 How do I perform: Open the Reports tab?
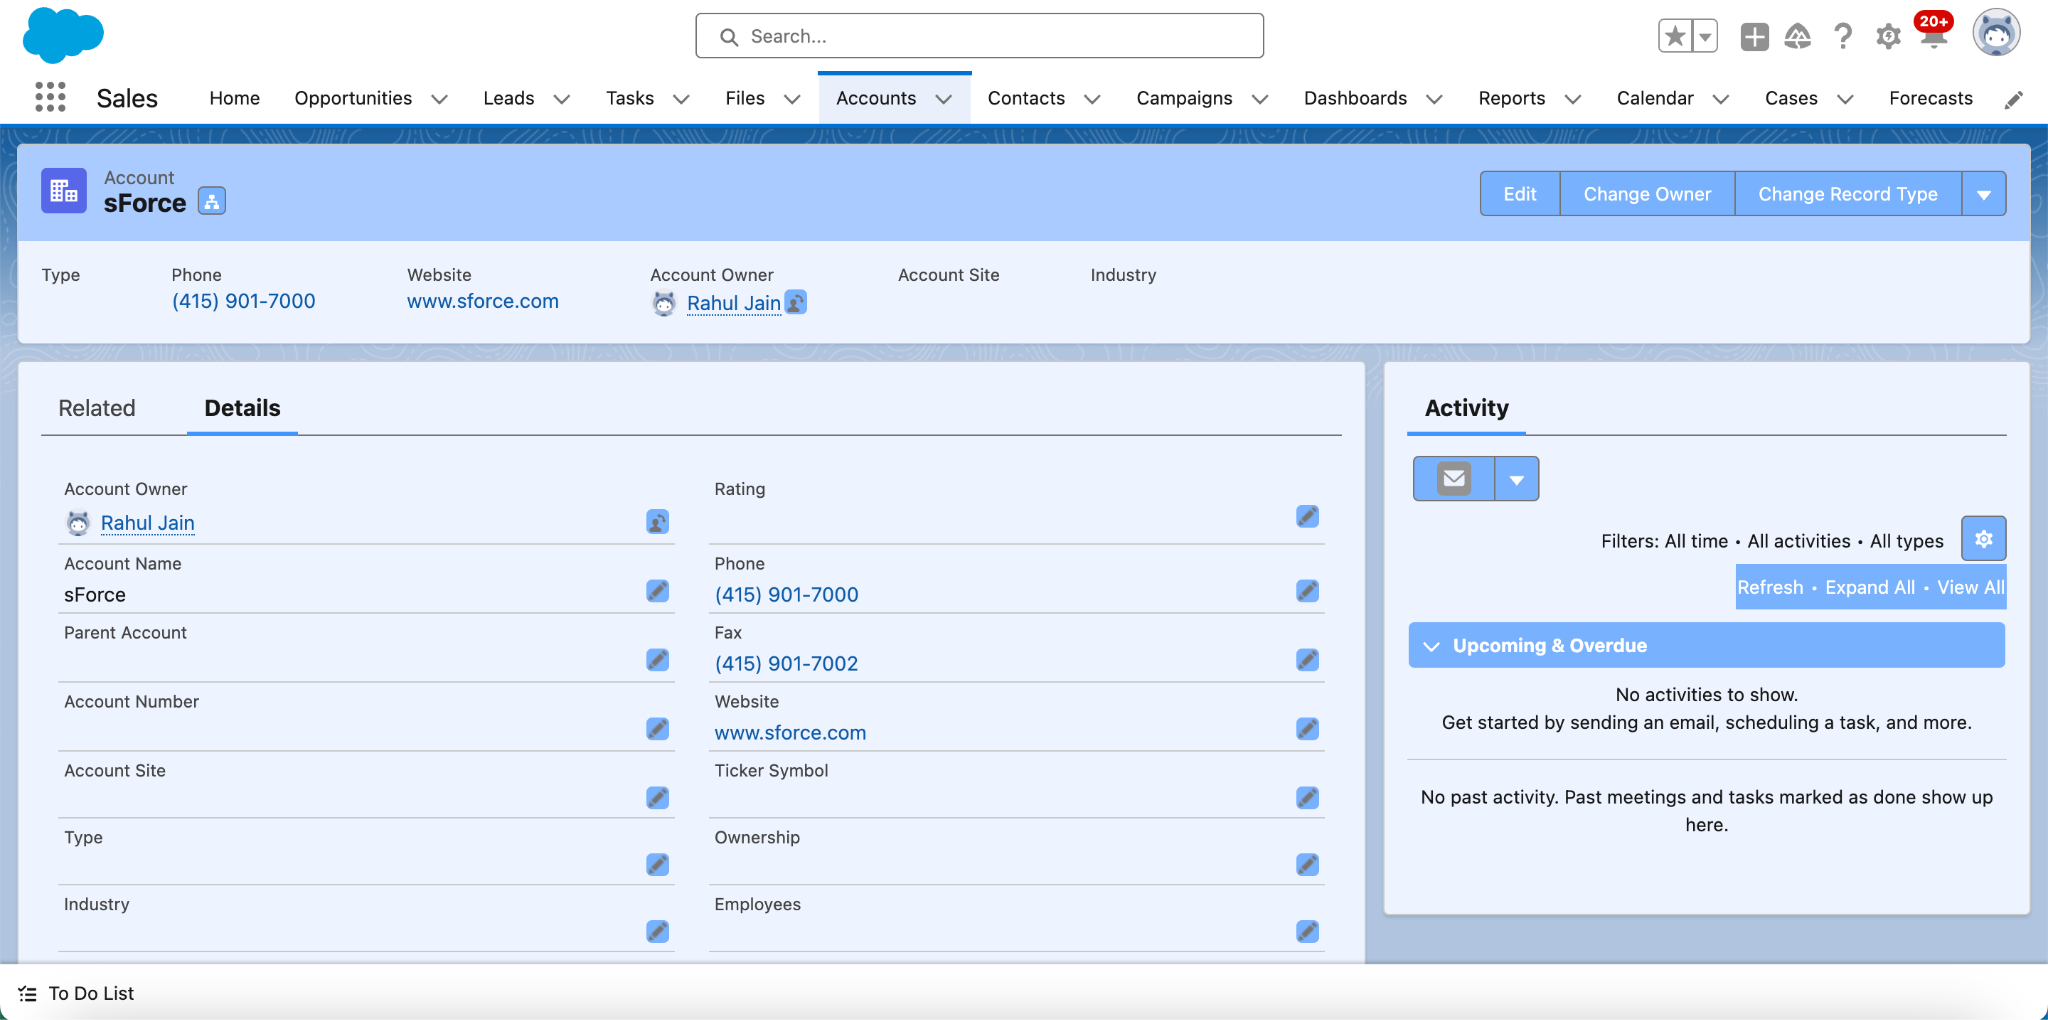[1511, 98]
